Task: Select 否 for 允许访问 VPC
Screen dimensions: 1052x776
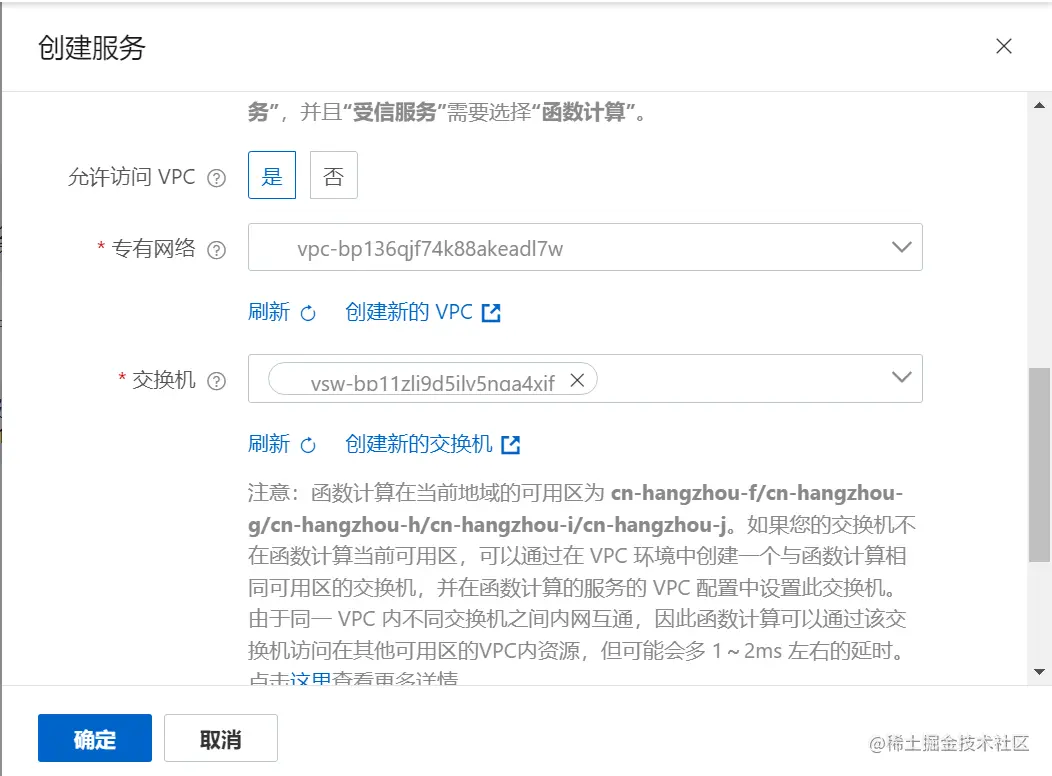Action: coord(333,175)
